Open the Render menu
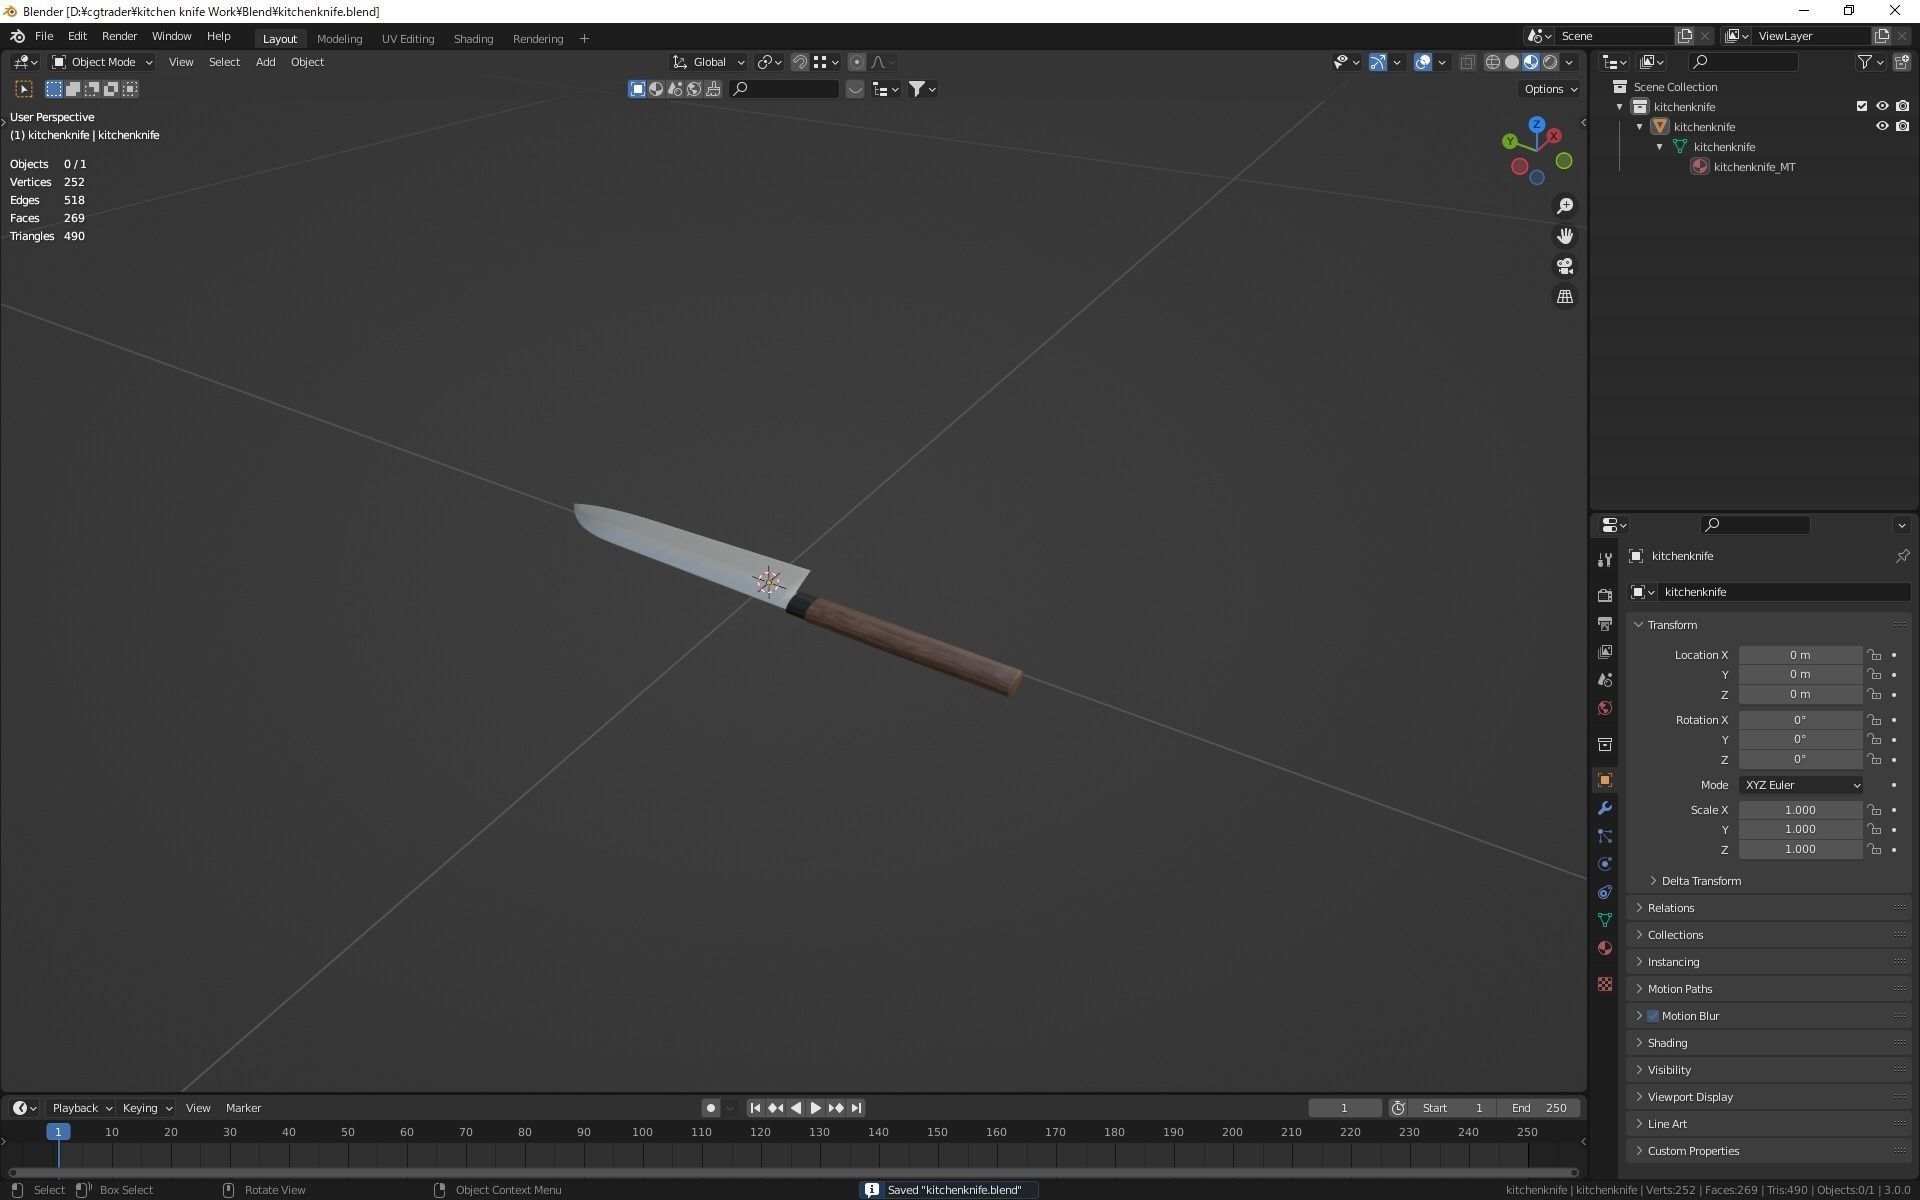 [x=119, y=36]
